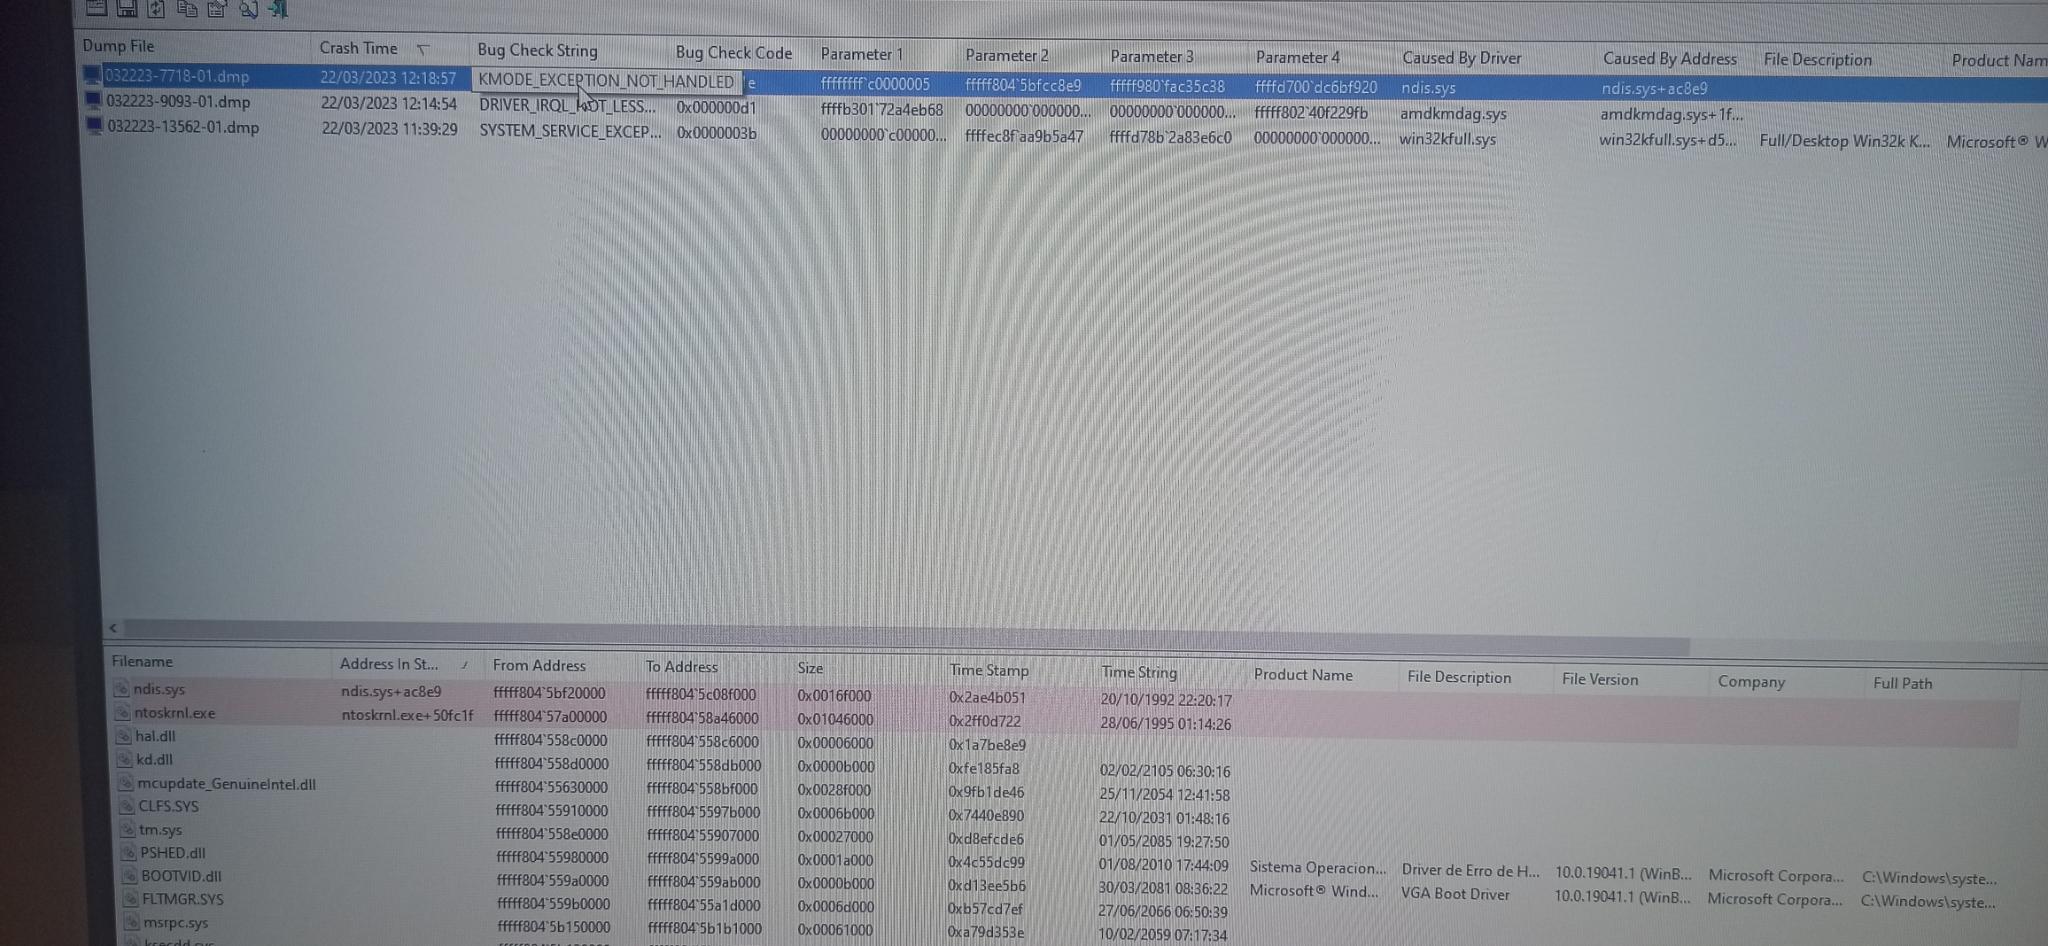This screenshot has width=2048, height=946.
Task: Click the ndis.sys+ac8e9 cell in lower pane
Action: tap(391, 691)
